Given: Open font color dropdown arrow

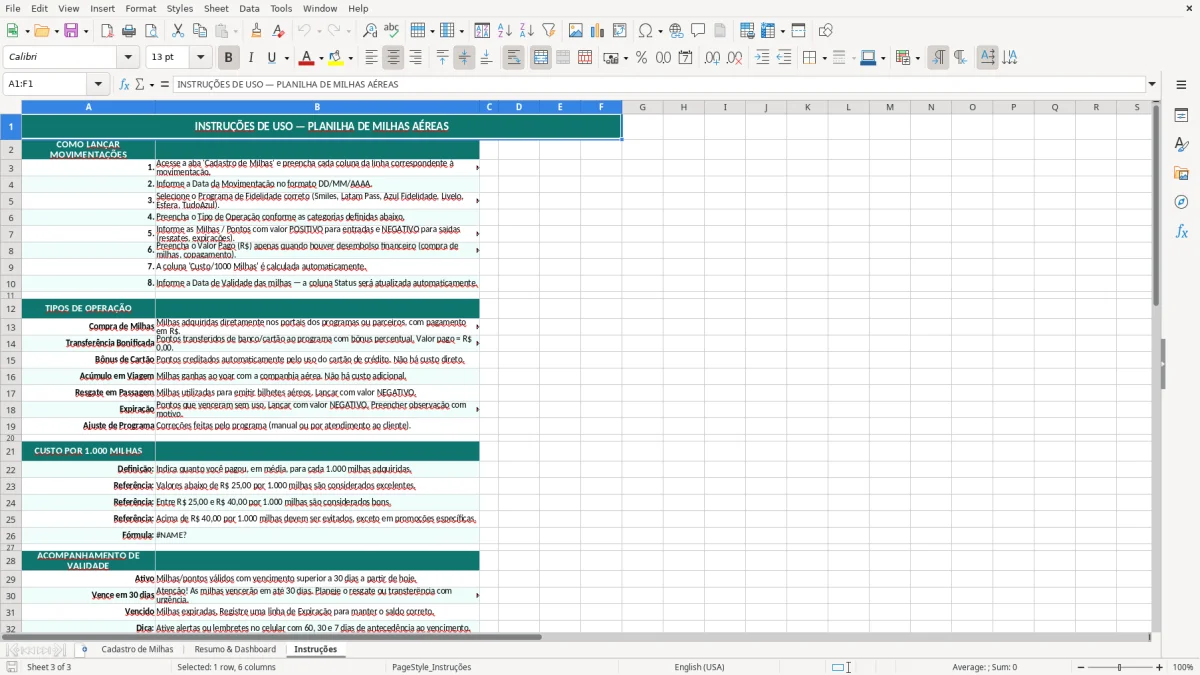Looking at the screenshot, I should [320, 58].
